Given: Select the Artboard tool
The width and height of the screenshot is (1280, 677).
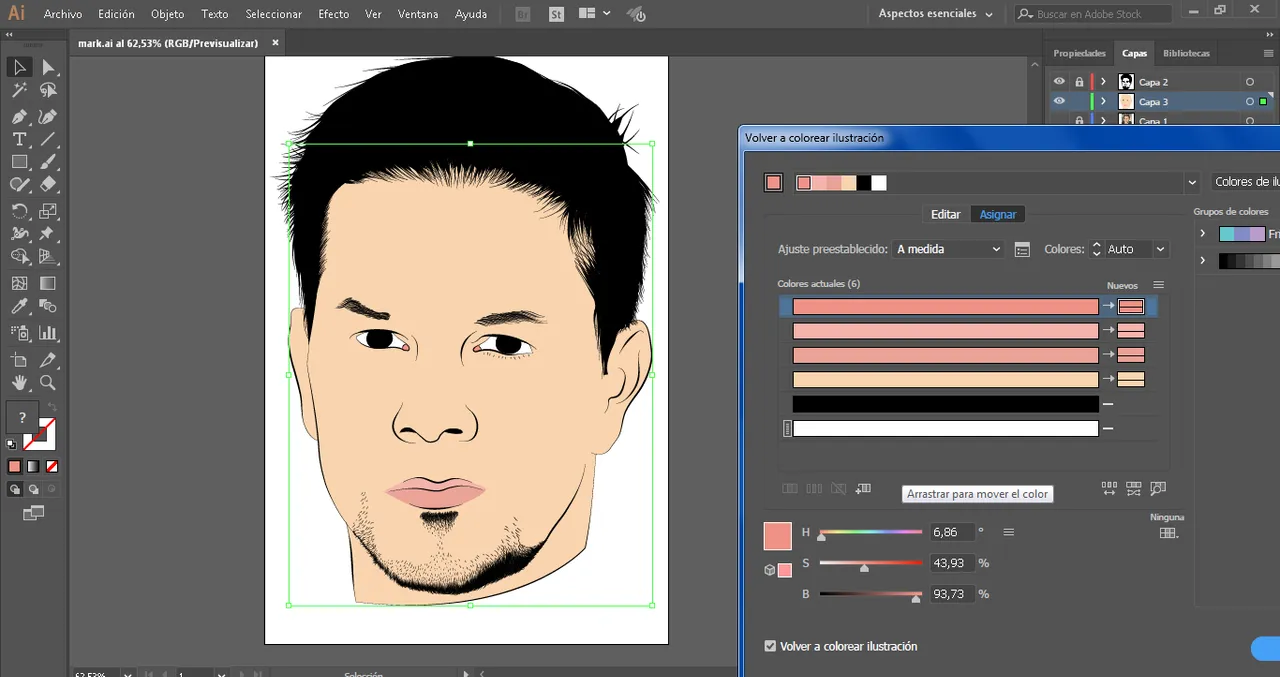Looking at the screenshot, I should [x=19, y=360].
